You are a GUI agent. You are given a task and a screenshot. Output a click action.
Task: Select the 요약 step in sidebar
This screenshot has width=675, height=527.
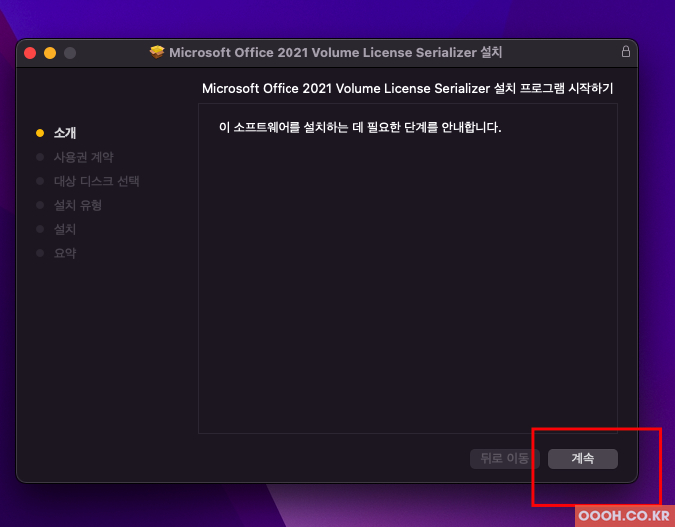pos(65,253)
